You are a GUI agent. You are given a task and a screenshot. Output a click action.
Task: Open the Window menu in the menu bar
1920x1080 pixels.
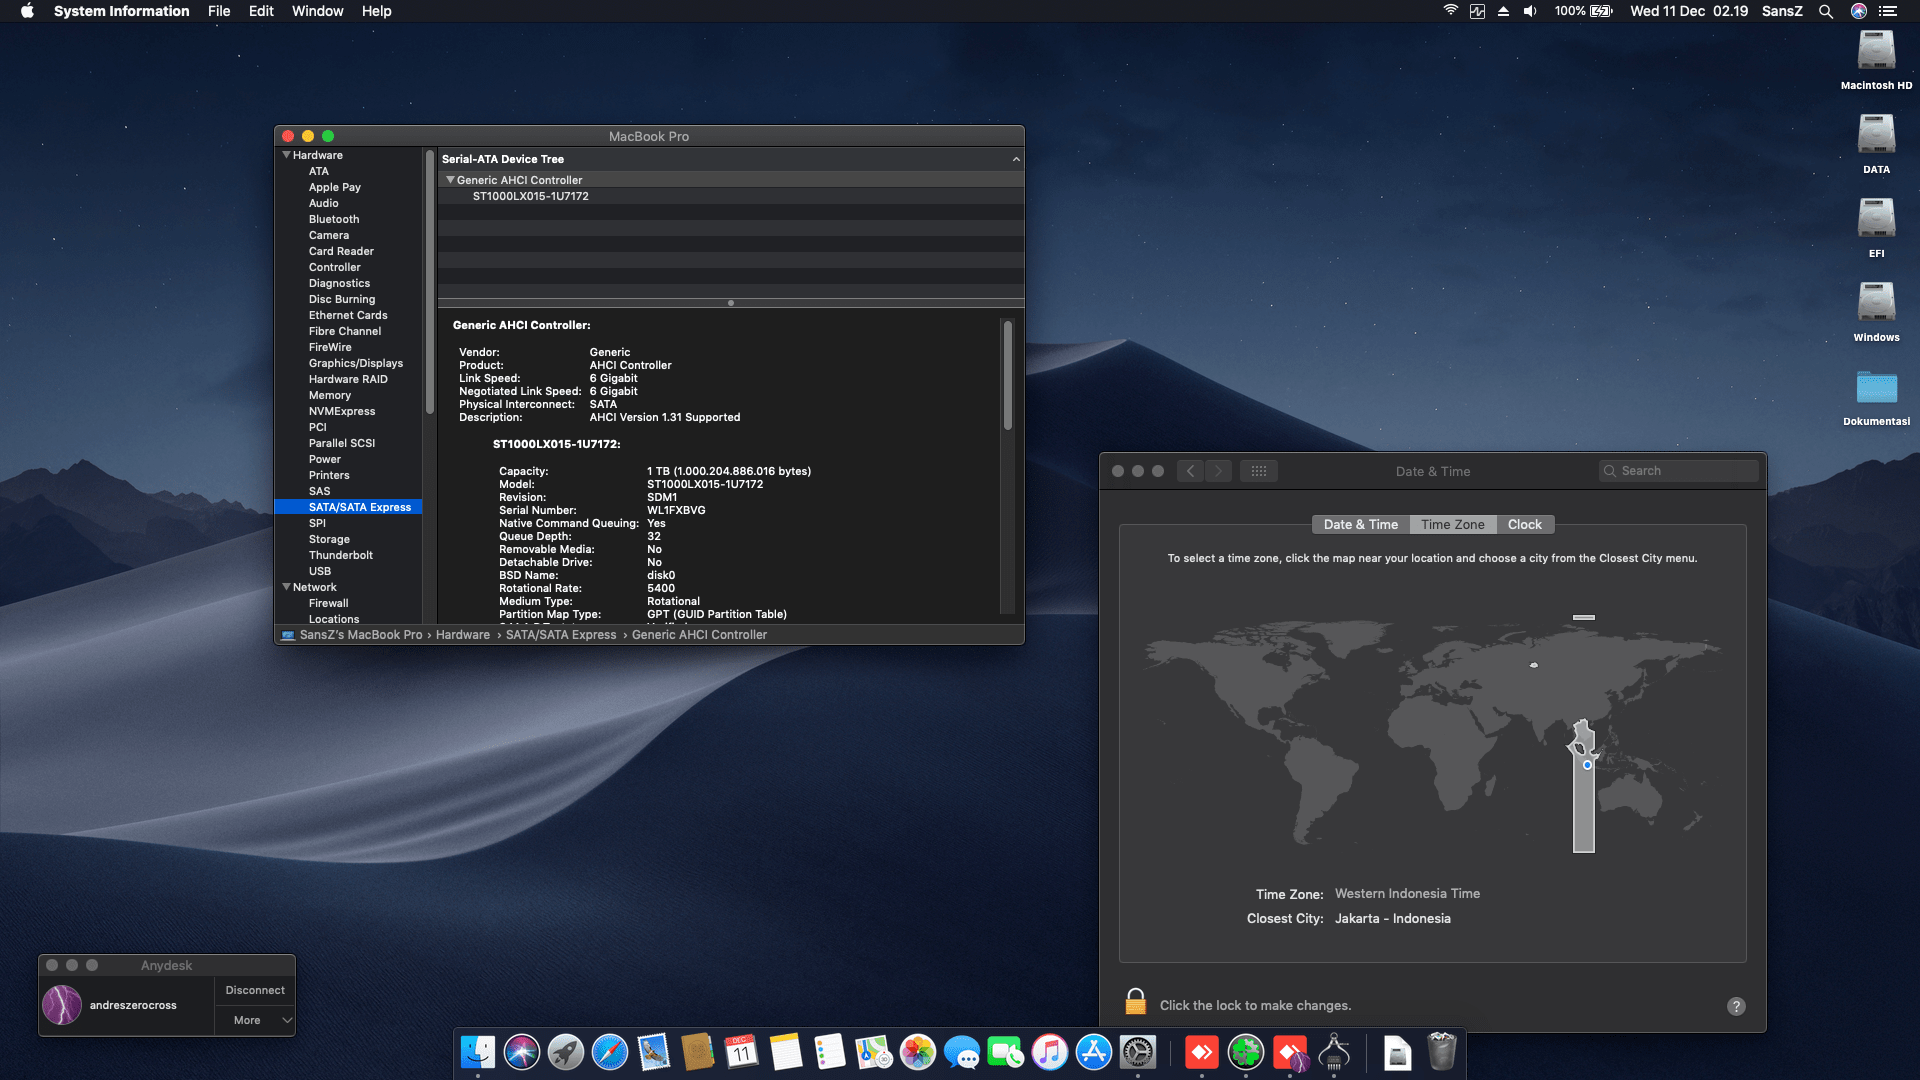point(317,11)
